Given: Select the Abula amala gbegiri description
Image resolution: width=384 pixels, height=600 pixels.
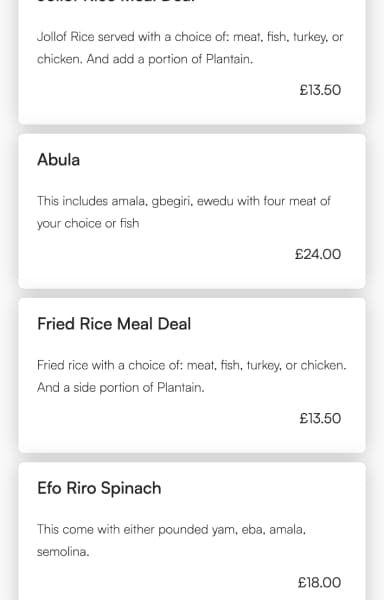Looking at the screenshot, I should [x=184, y=212].
